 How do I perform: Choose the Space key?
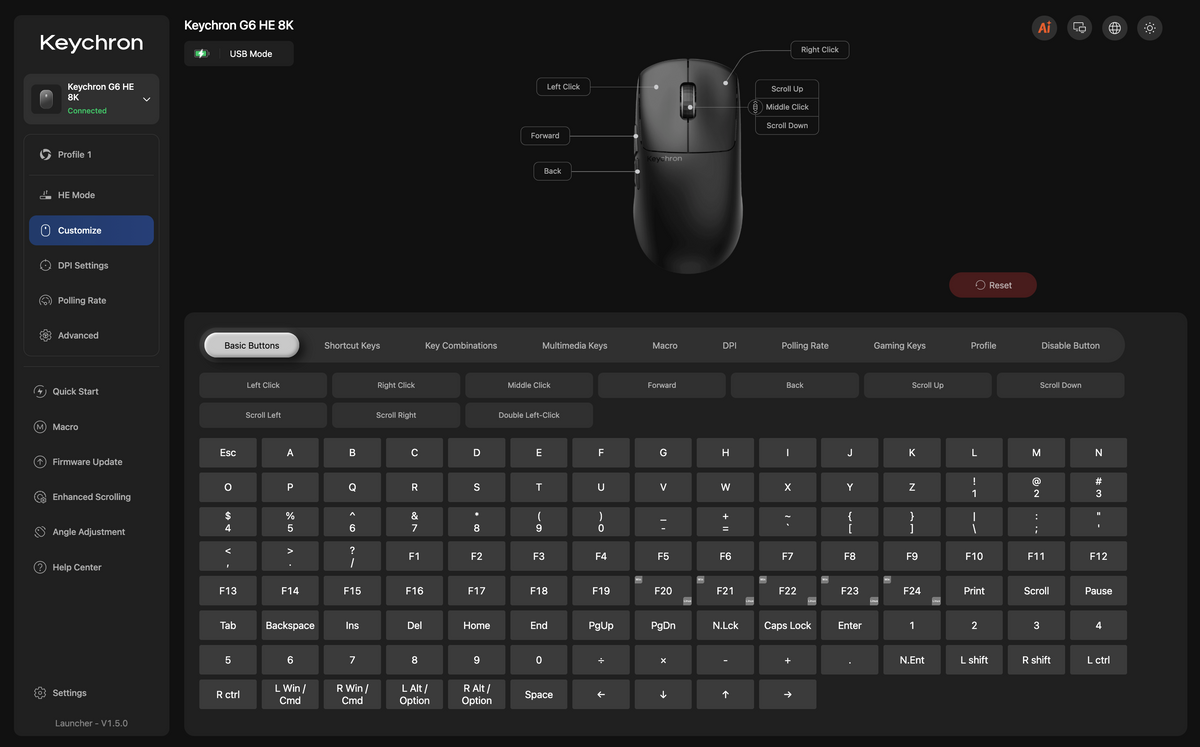coord(539,695)
